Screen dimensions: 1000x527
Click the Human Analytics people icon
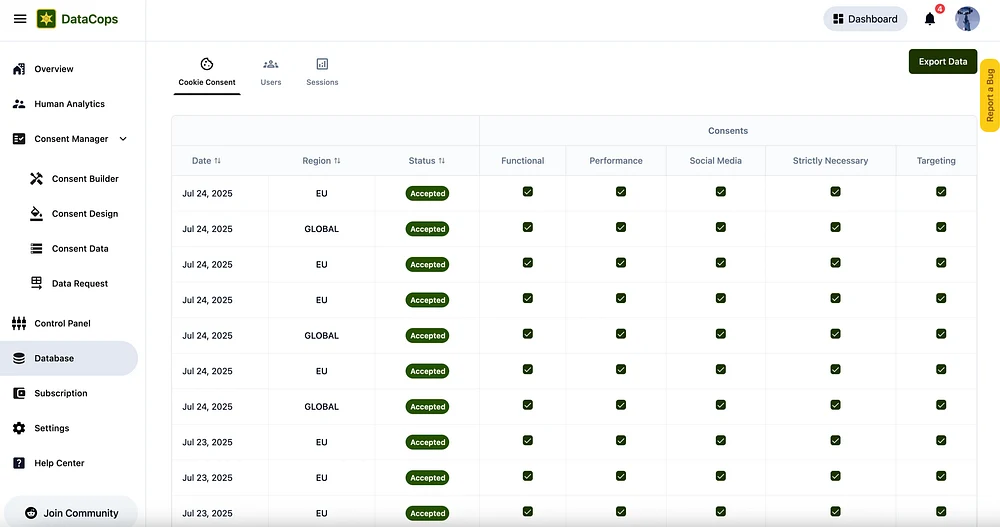19,104
